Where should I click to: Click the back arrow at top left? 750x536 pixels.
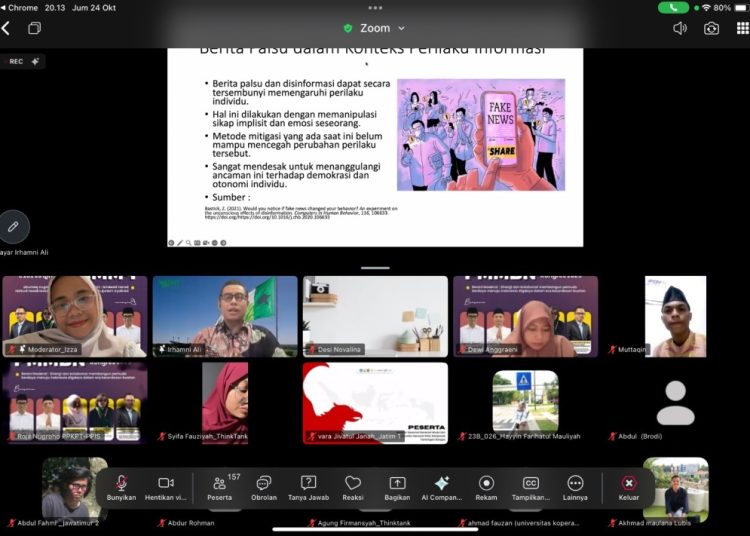pyautogui.click(x=7, y=28)
